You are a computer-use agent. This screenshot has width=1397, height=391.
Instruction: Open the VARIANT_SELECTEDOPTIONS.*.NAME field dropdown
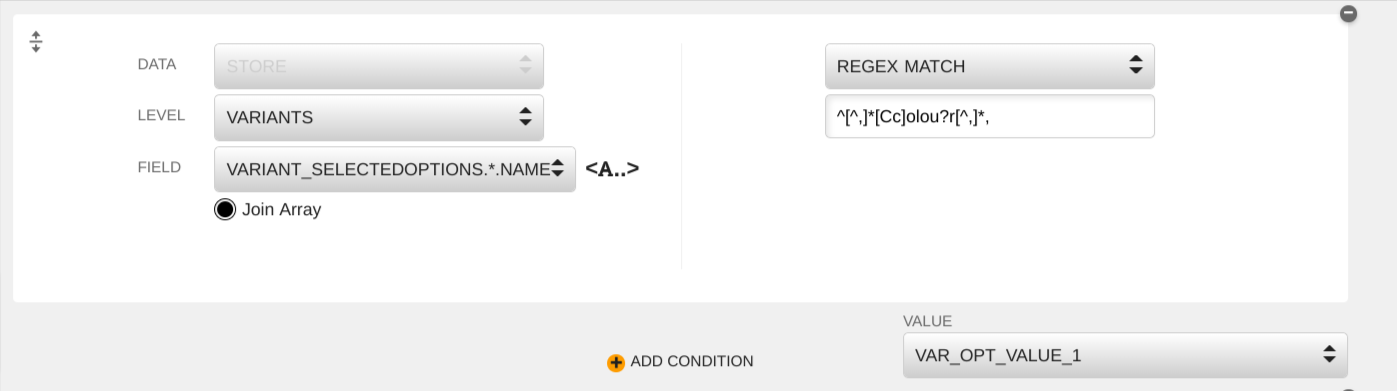395,169
